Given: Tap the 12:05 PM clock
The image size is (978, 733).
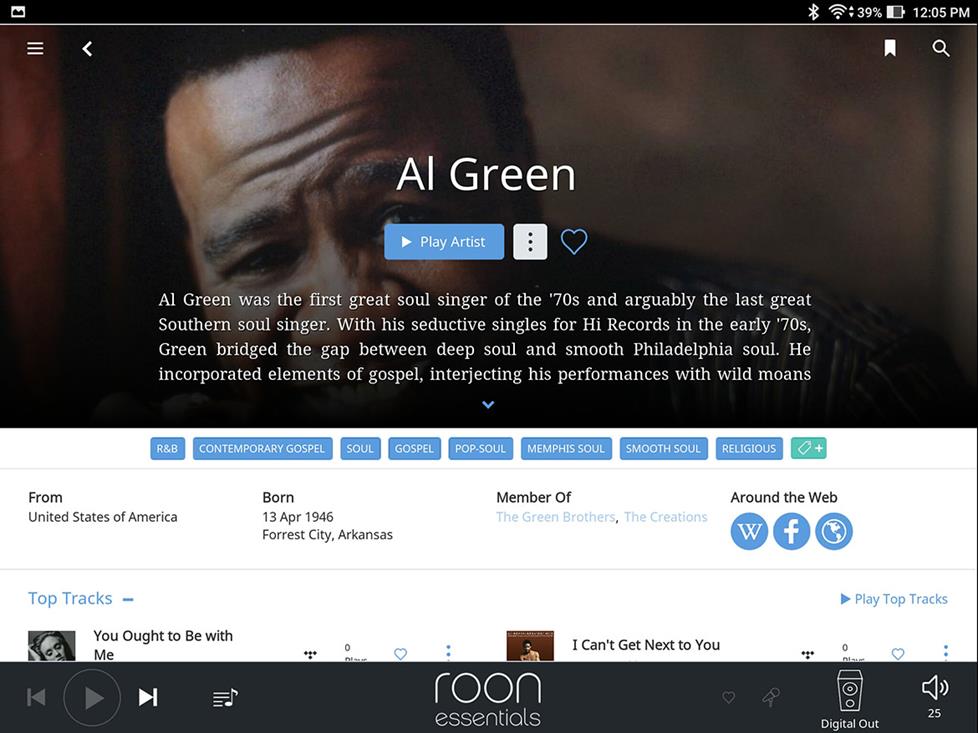Looking at the screenshot, I should (941, 12).
